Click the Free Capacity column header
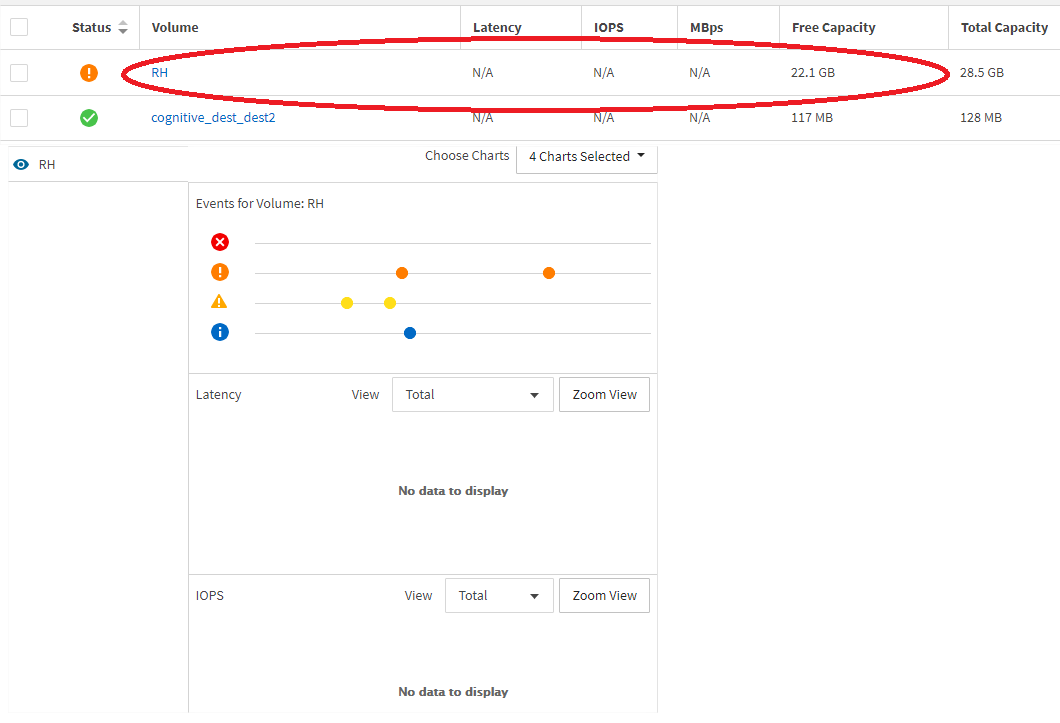Image resolution: width=1060 pixels, height=723 pixels. coord(834,27)
